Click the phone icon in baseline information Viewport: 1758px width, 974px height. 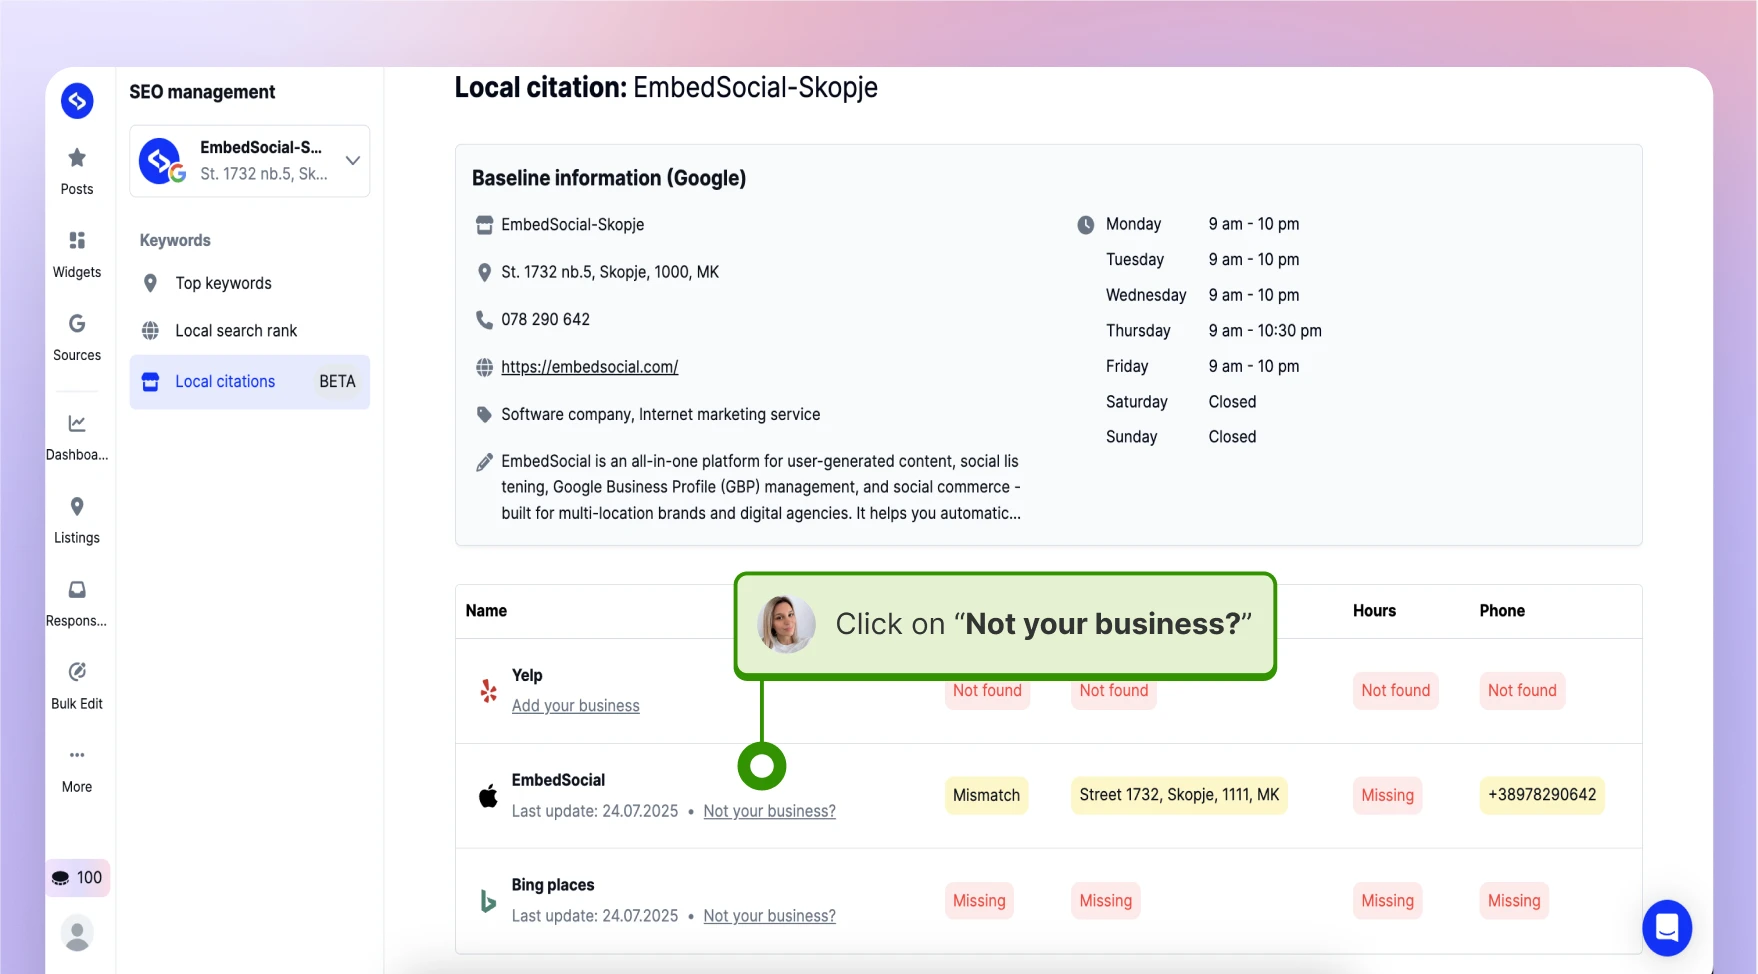pos(484,320)
